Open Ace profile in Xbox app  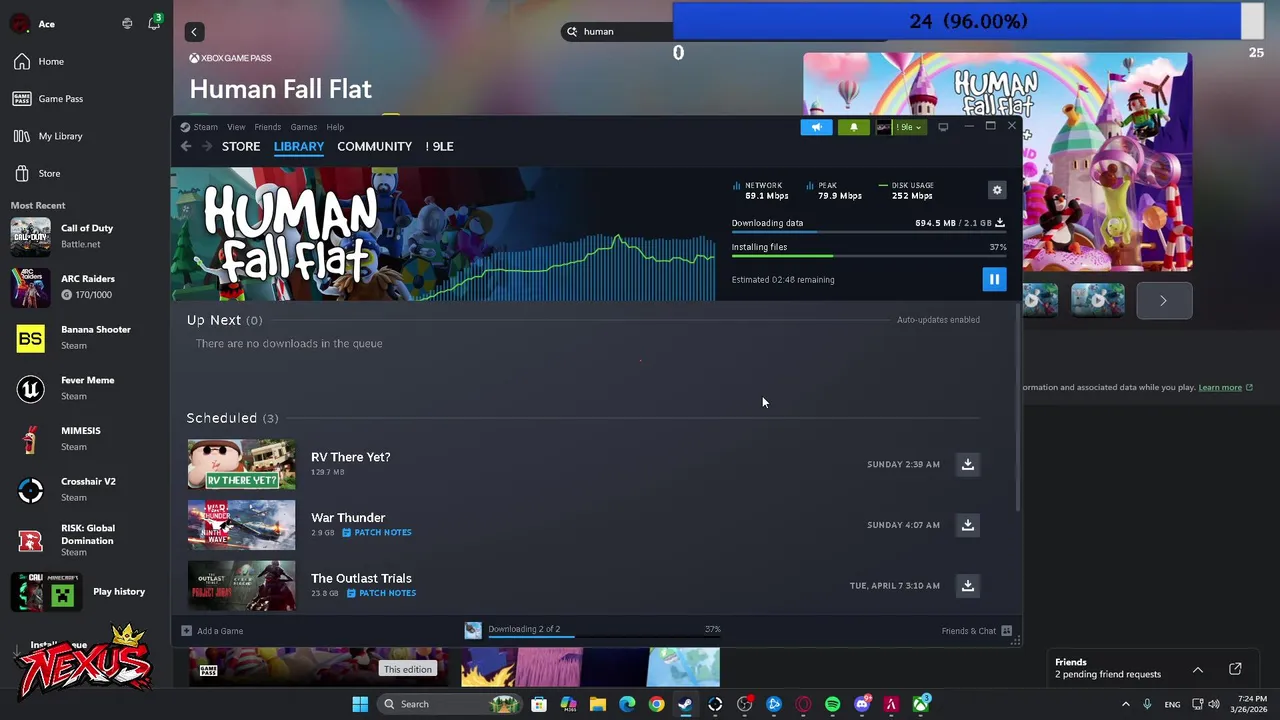[x=32, y=24]
